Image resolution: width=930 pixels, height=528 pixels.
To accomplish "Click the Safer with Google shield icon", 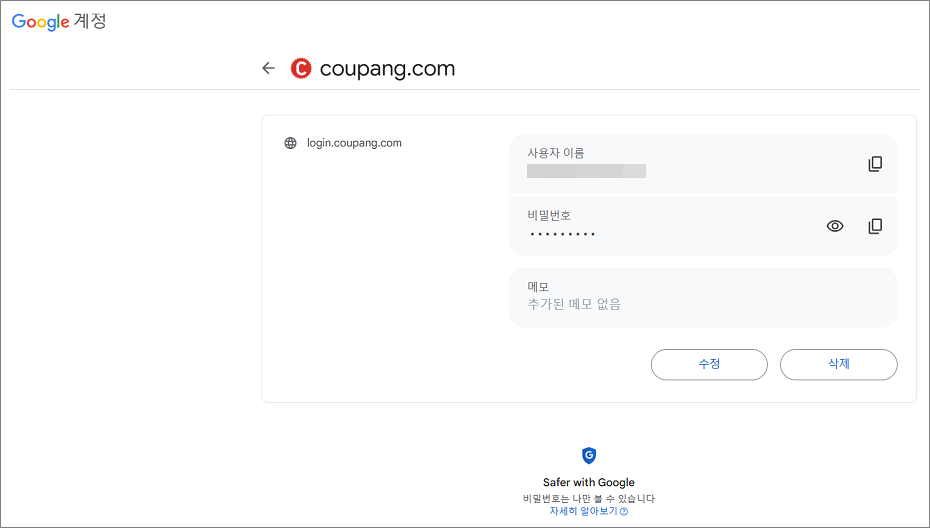I will click(x=589, y=456).
